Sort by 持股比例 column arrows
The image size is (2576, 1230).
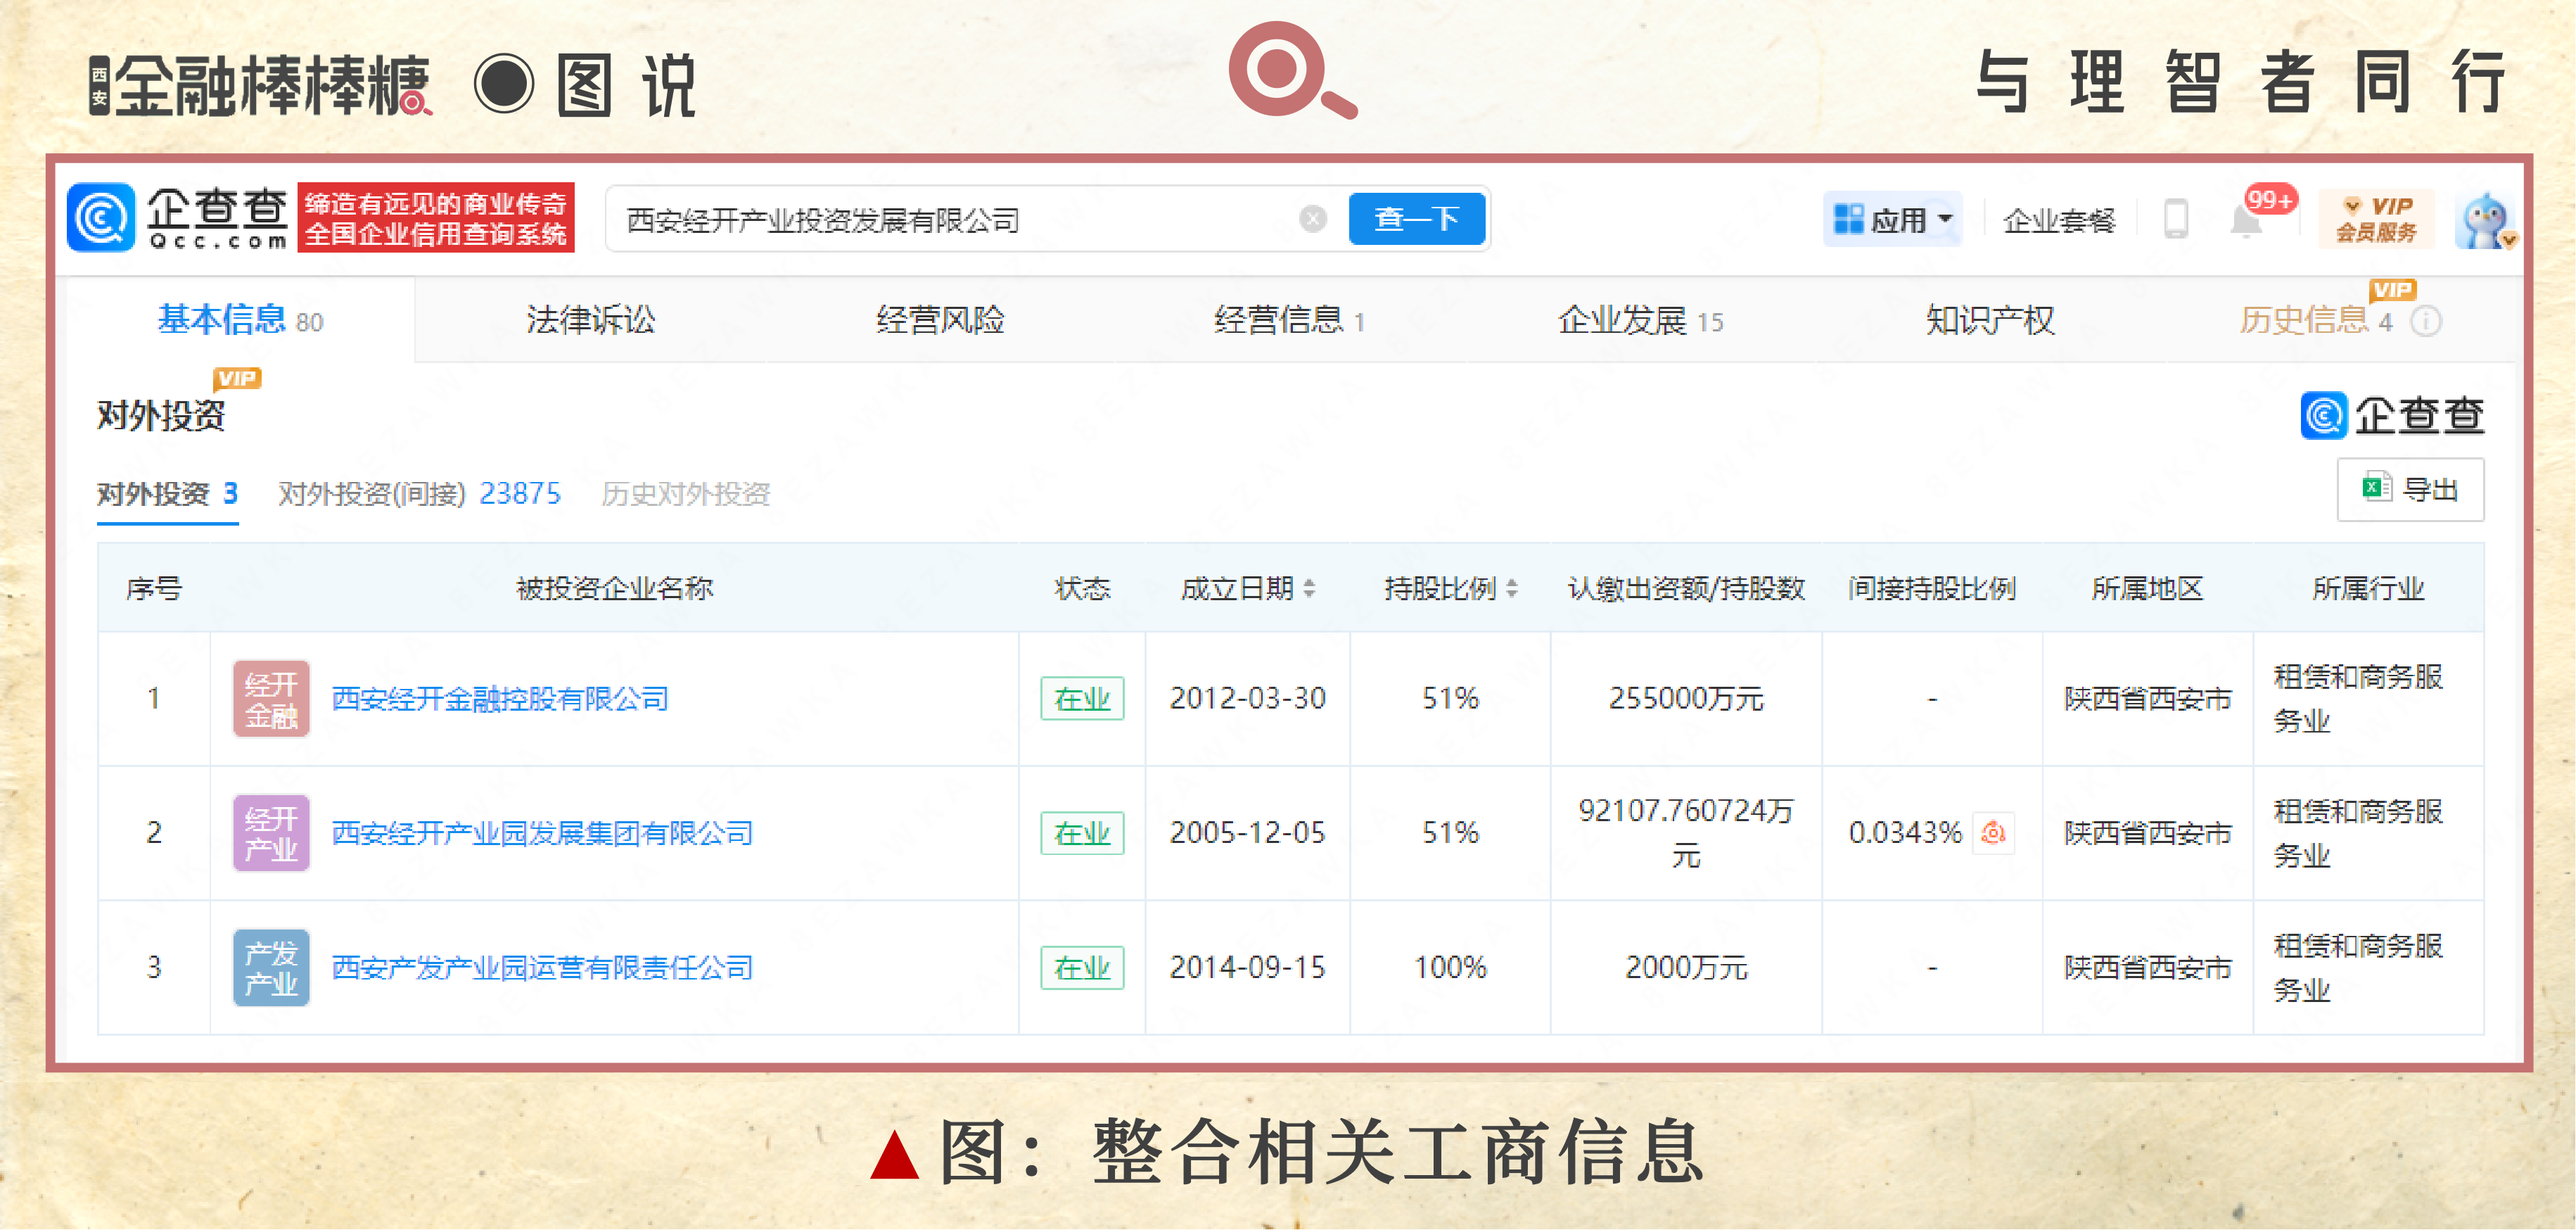click(1511, 589)
